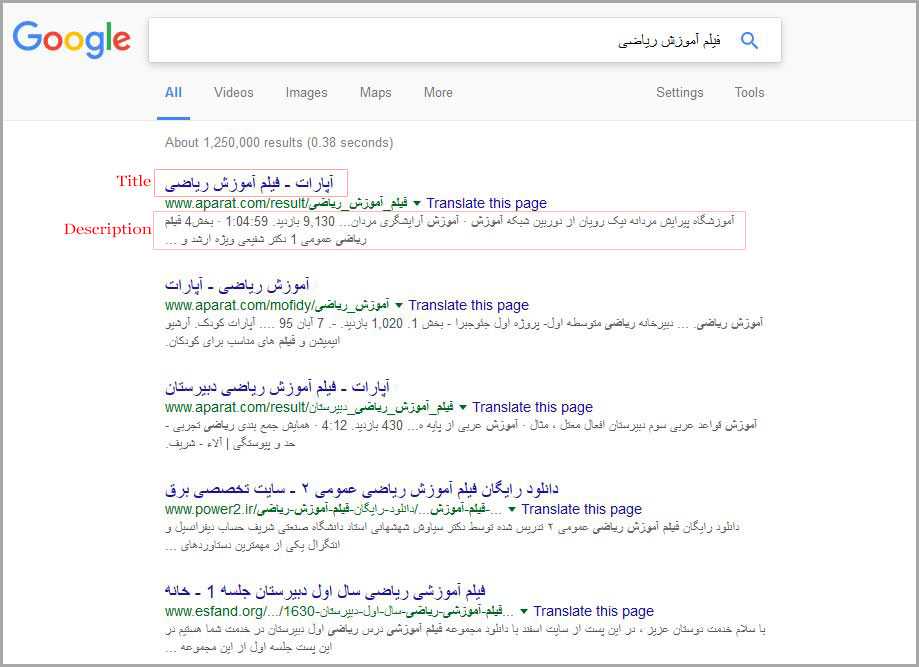The width and height of the screenshot is (919, 667).
Task: Click Translate this page for power2.ir result
Action: (581, 509)
